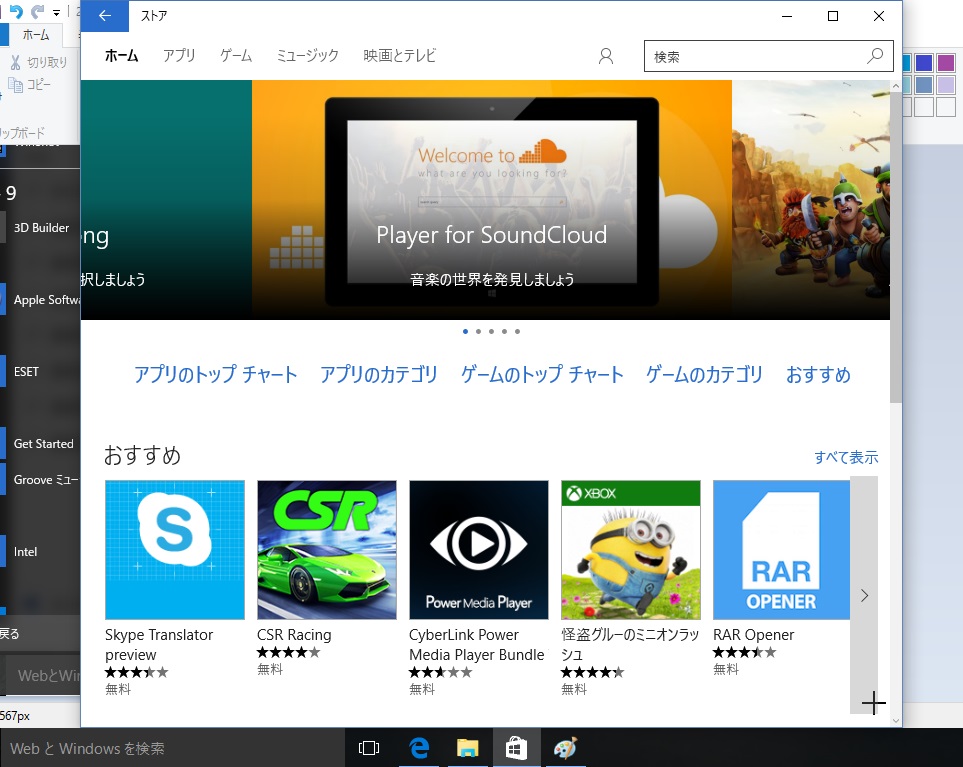Open the Game top charts link

coord(542,374)
